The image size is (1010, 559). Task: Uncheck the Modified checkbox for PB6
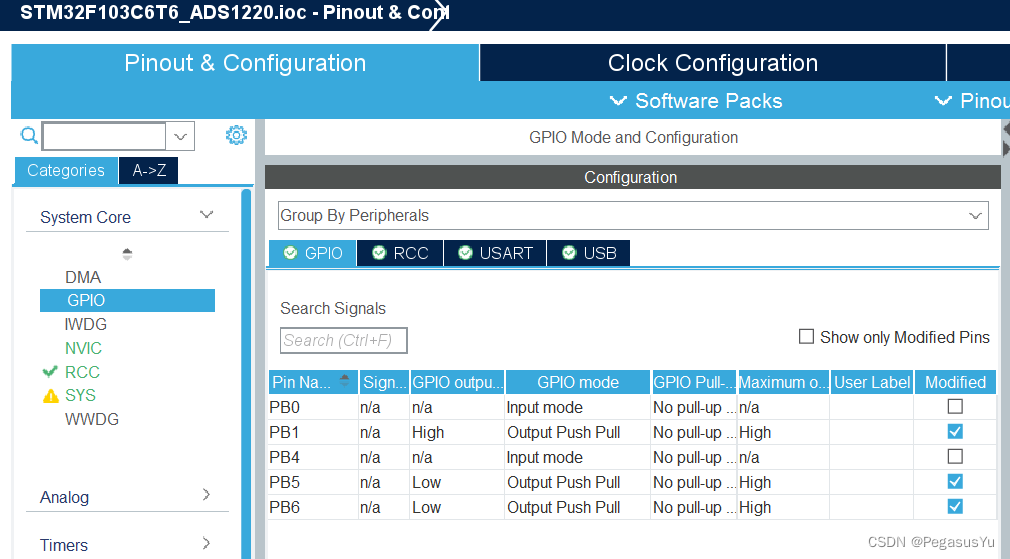[955, 507]
